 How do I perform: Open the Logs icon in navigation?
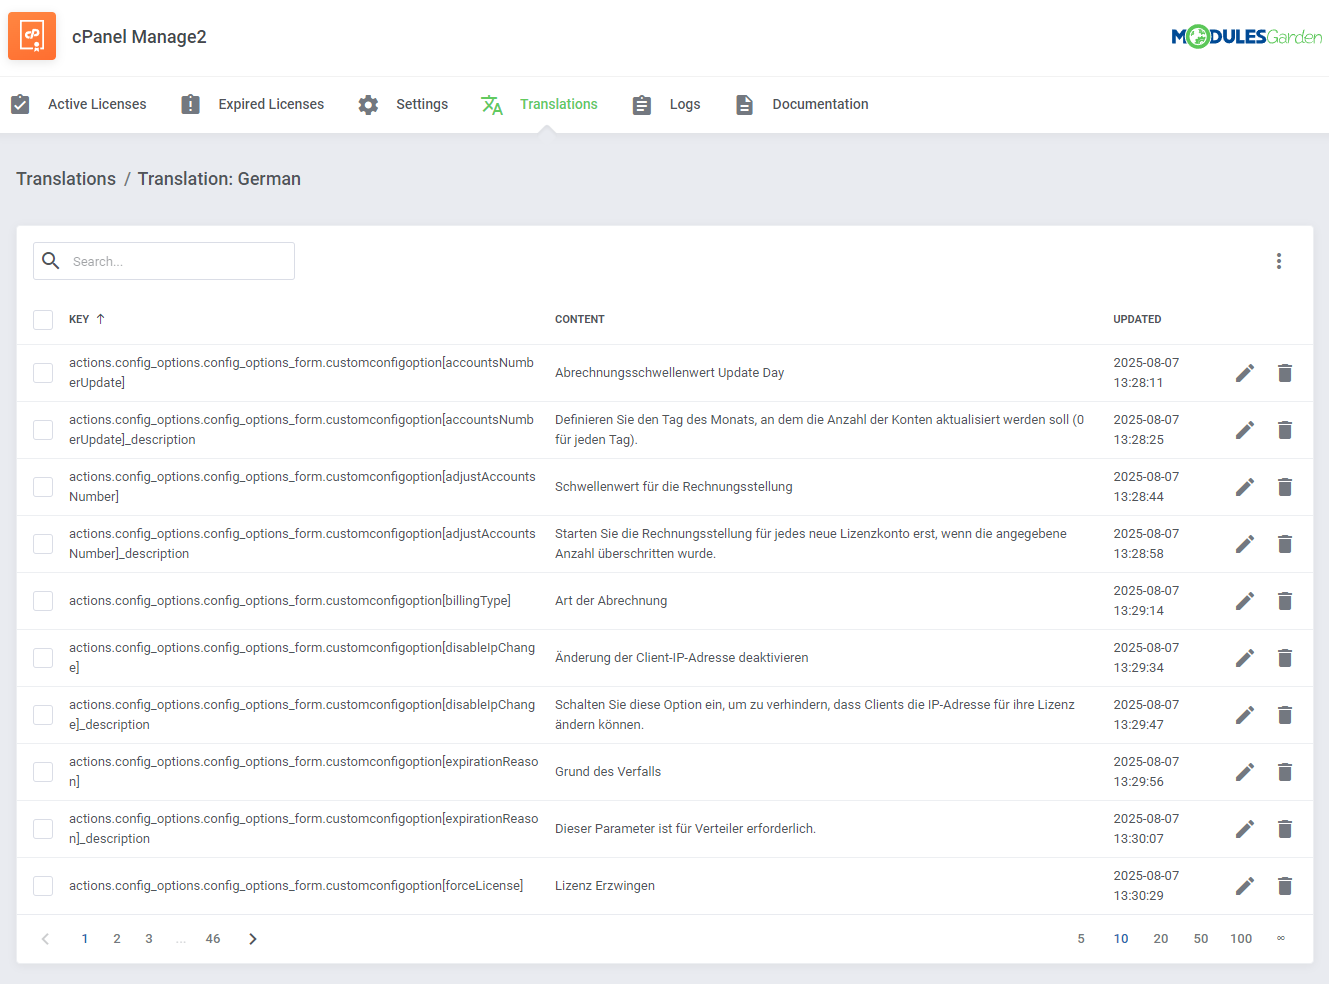[x=641, y=104]
